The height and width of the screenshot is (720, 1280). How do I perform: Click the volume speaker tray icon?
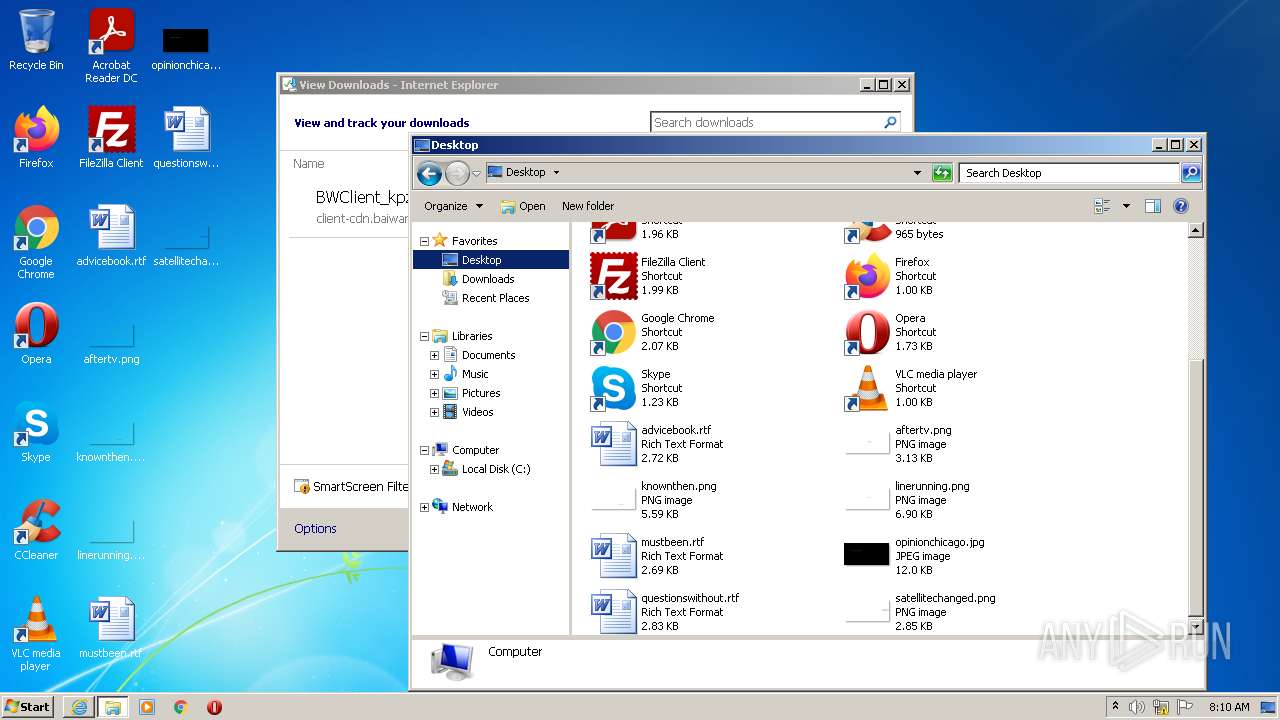(x=1137, y=707)
